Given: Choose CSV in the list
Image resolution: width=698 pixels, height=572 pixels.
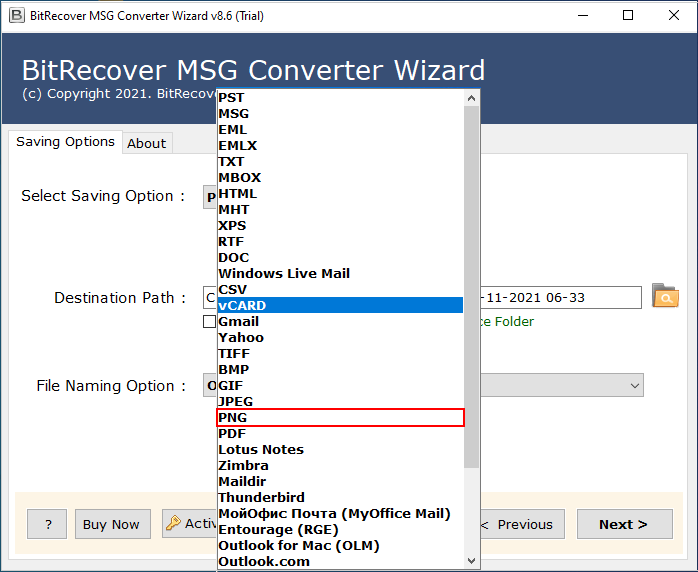Looking at the screenshot, I should click(340, 289).
